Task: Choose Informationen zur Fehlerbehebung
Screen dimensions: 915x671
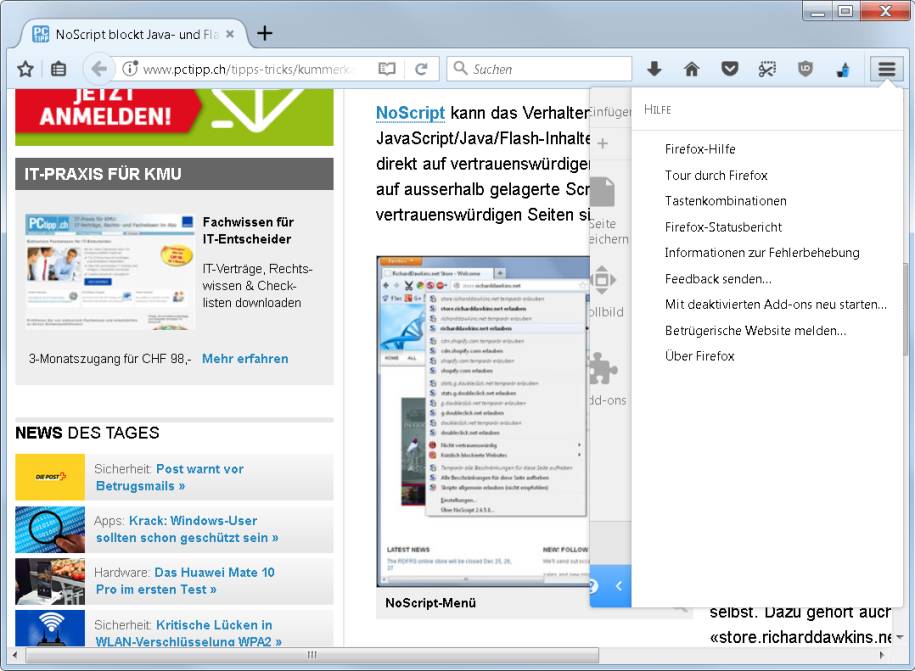Action: pyautogui.click(x=762, y=252)
